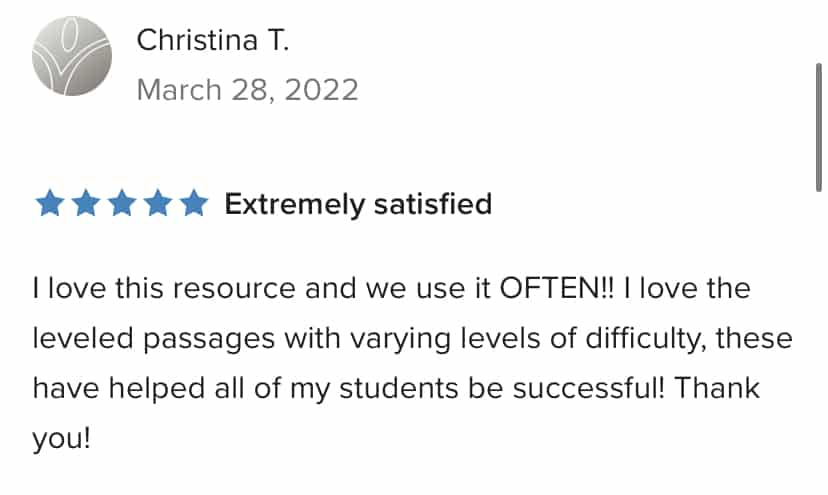The image size is (828, 495).
Task: Click the word 'resource' in first line
Action: tap(234, 289)
